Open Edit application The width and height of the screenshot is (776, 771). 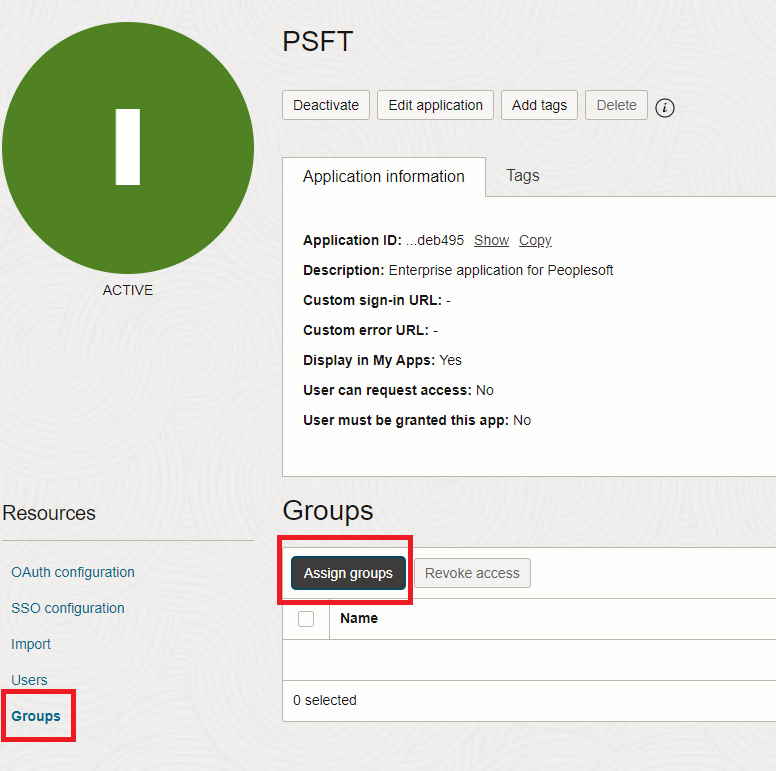[x=435, y=105]
